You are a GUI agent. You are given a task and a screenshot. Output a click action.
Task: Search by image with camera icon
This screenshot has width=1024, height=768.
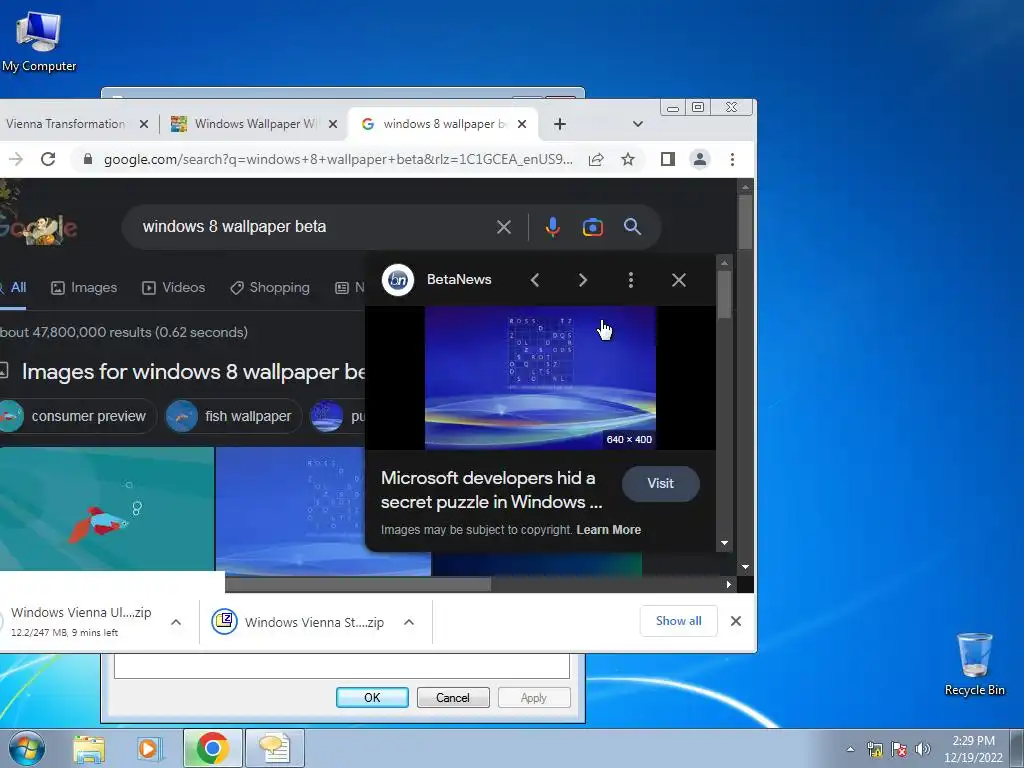592,227
